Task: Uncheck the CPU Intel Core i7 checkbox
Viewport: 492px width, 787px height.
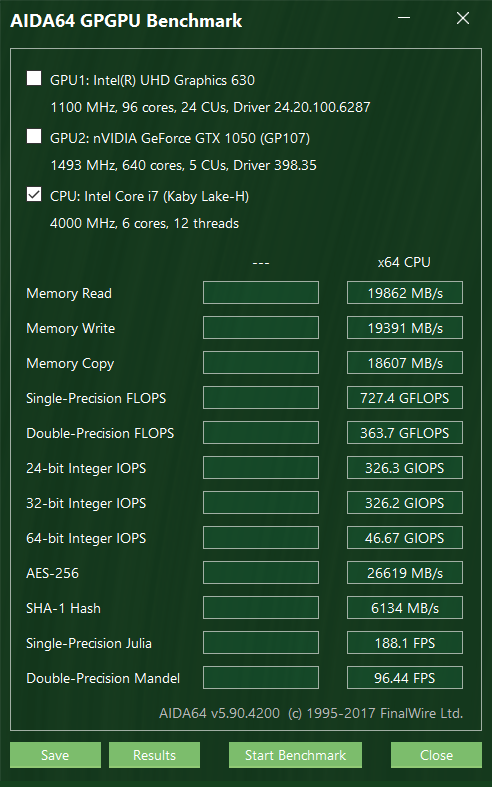Action: (34, 194)
